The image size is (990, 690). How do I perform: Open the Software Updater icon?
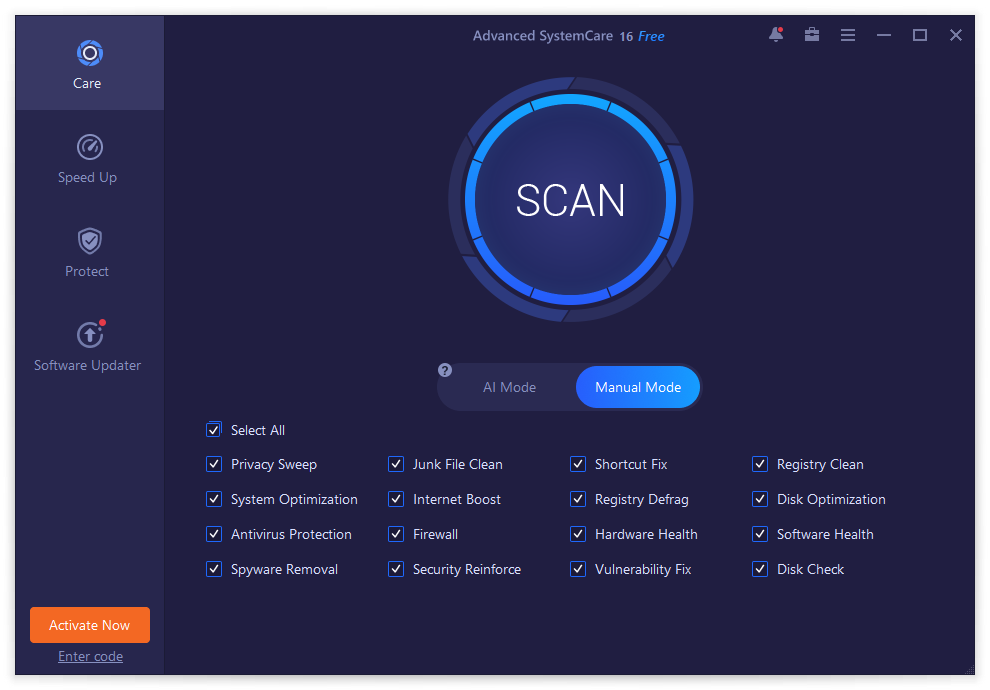coord(89,334)
